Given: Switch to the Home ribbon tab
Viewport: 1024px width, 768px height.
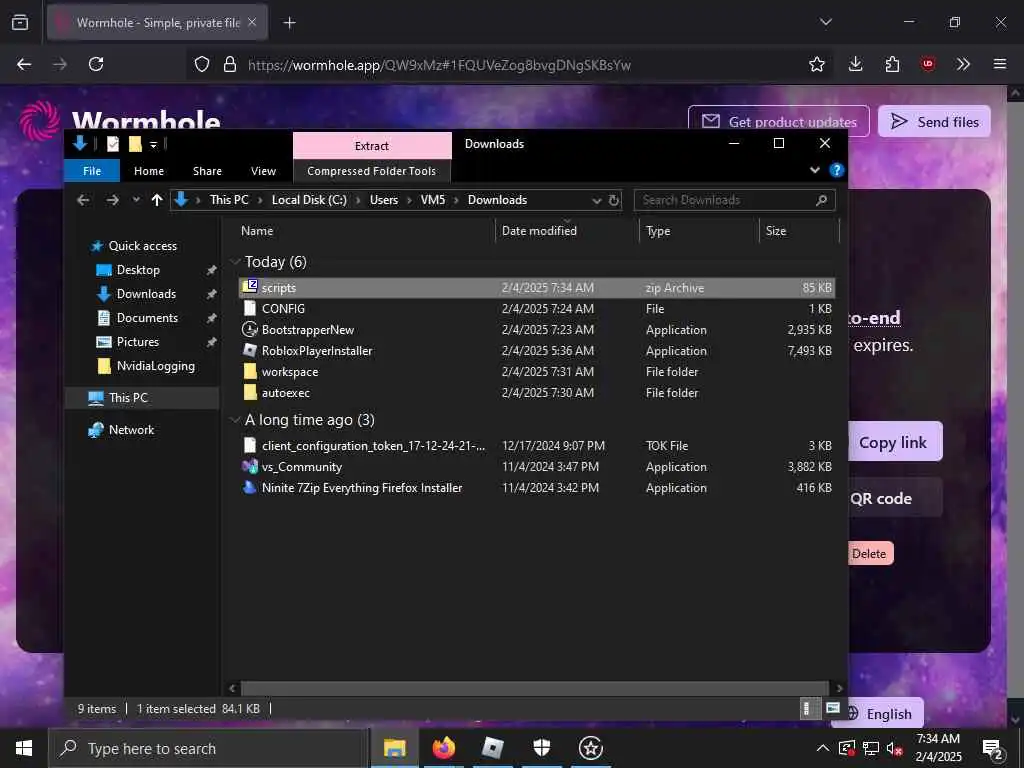Looking at the screenshot, I should [149, 171].
